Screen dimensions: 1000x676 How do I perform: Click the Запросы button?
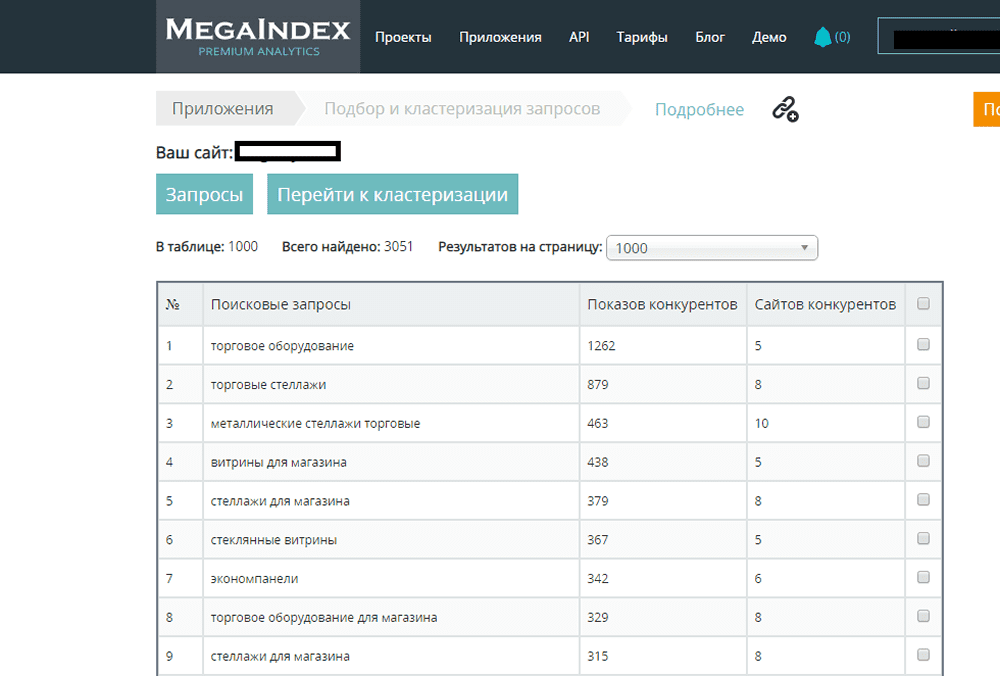[204, 193]
